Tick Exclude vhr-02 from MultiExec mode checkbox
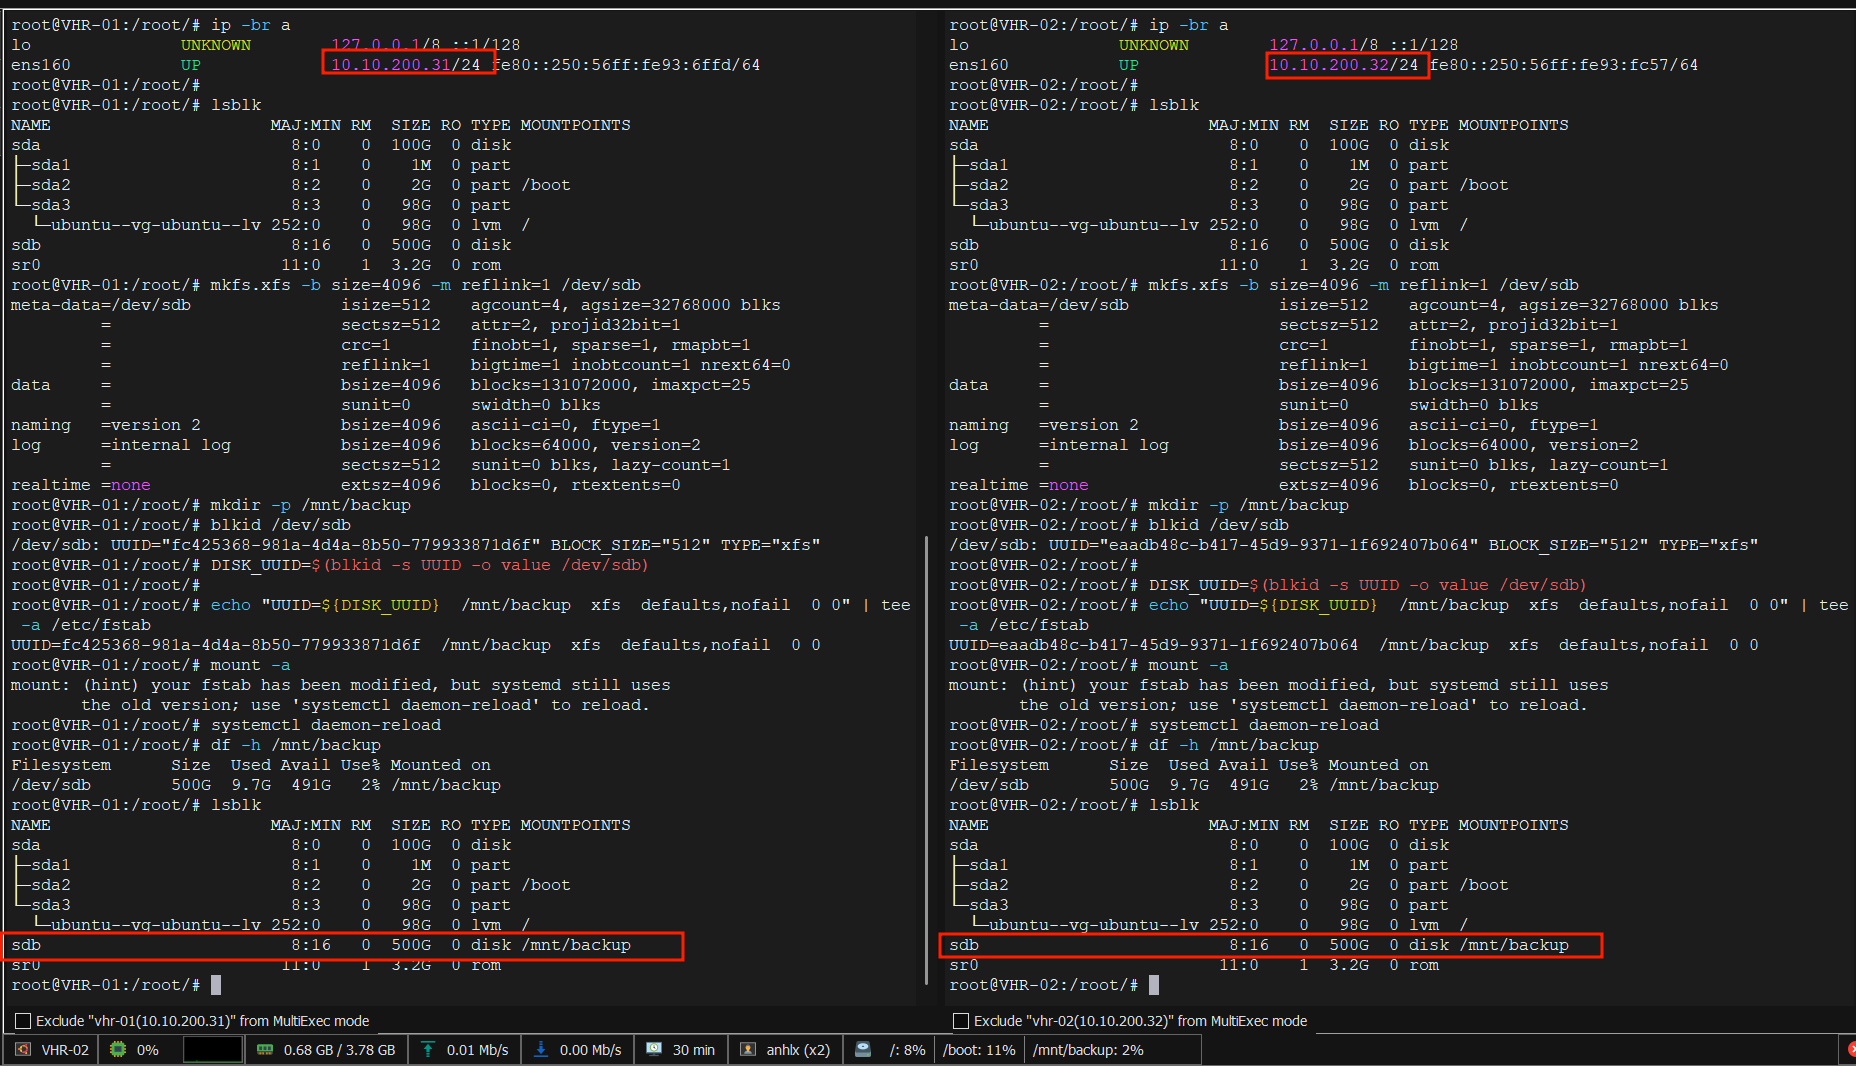 point(961,1021)
